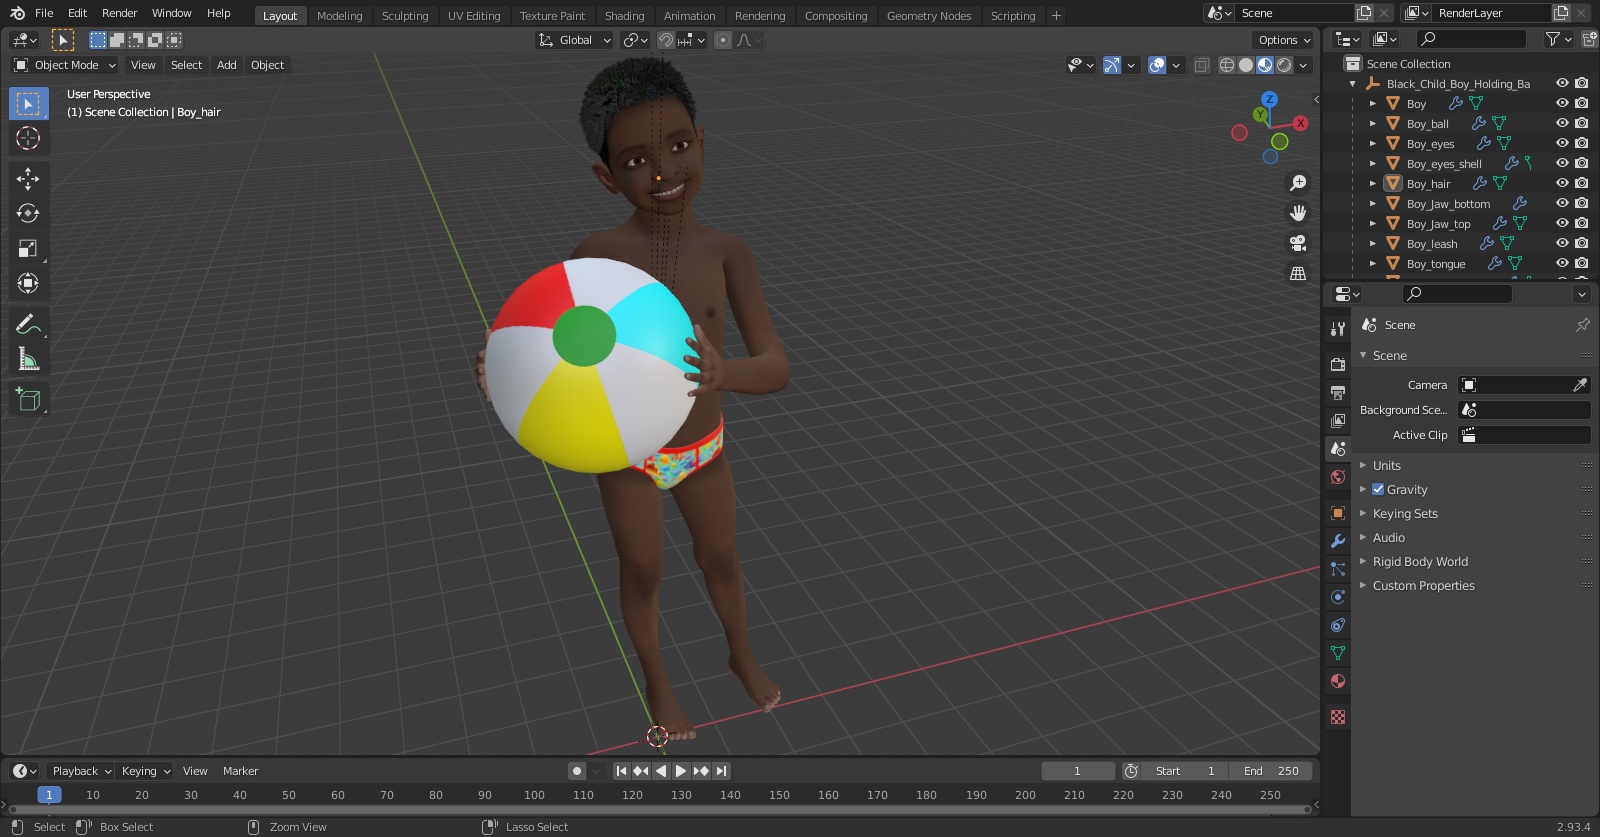Hide Boy_hair object in viewport
The image size is (1600, 837).
coord(1562,184)
